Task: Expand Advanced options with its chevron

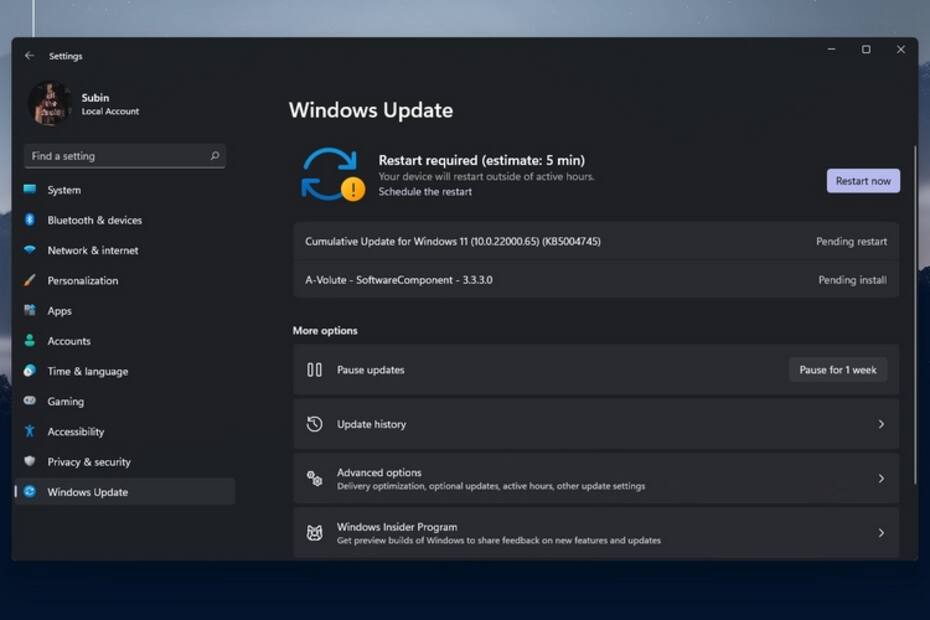Action: (x=881, y=478)
